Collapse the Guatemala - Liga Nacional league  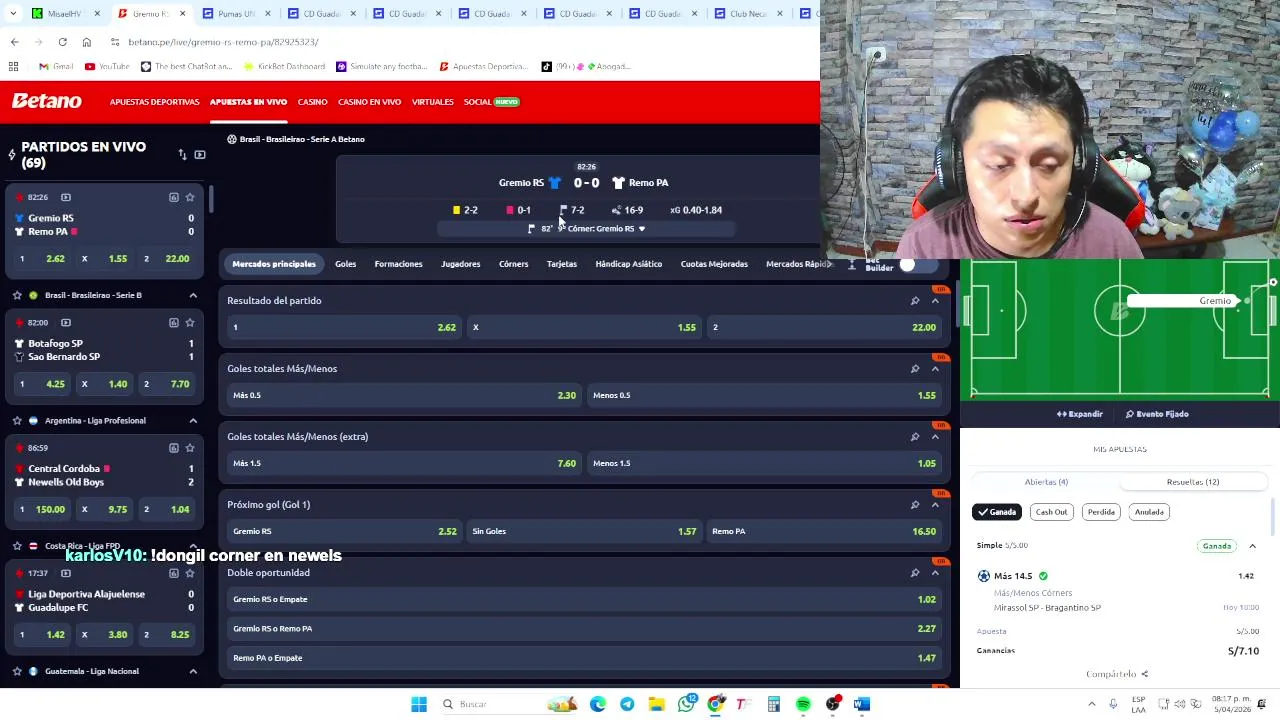point(193,671)
